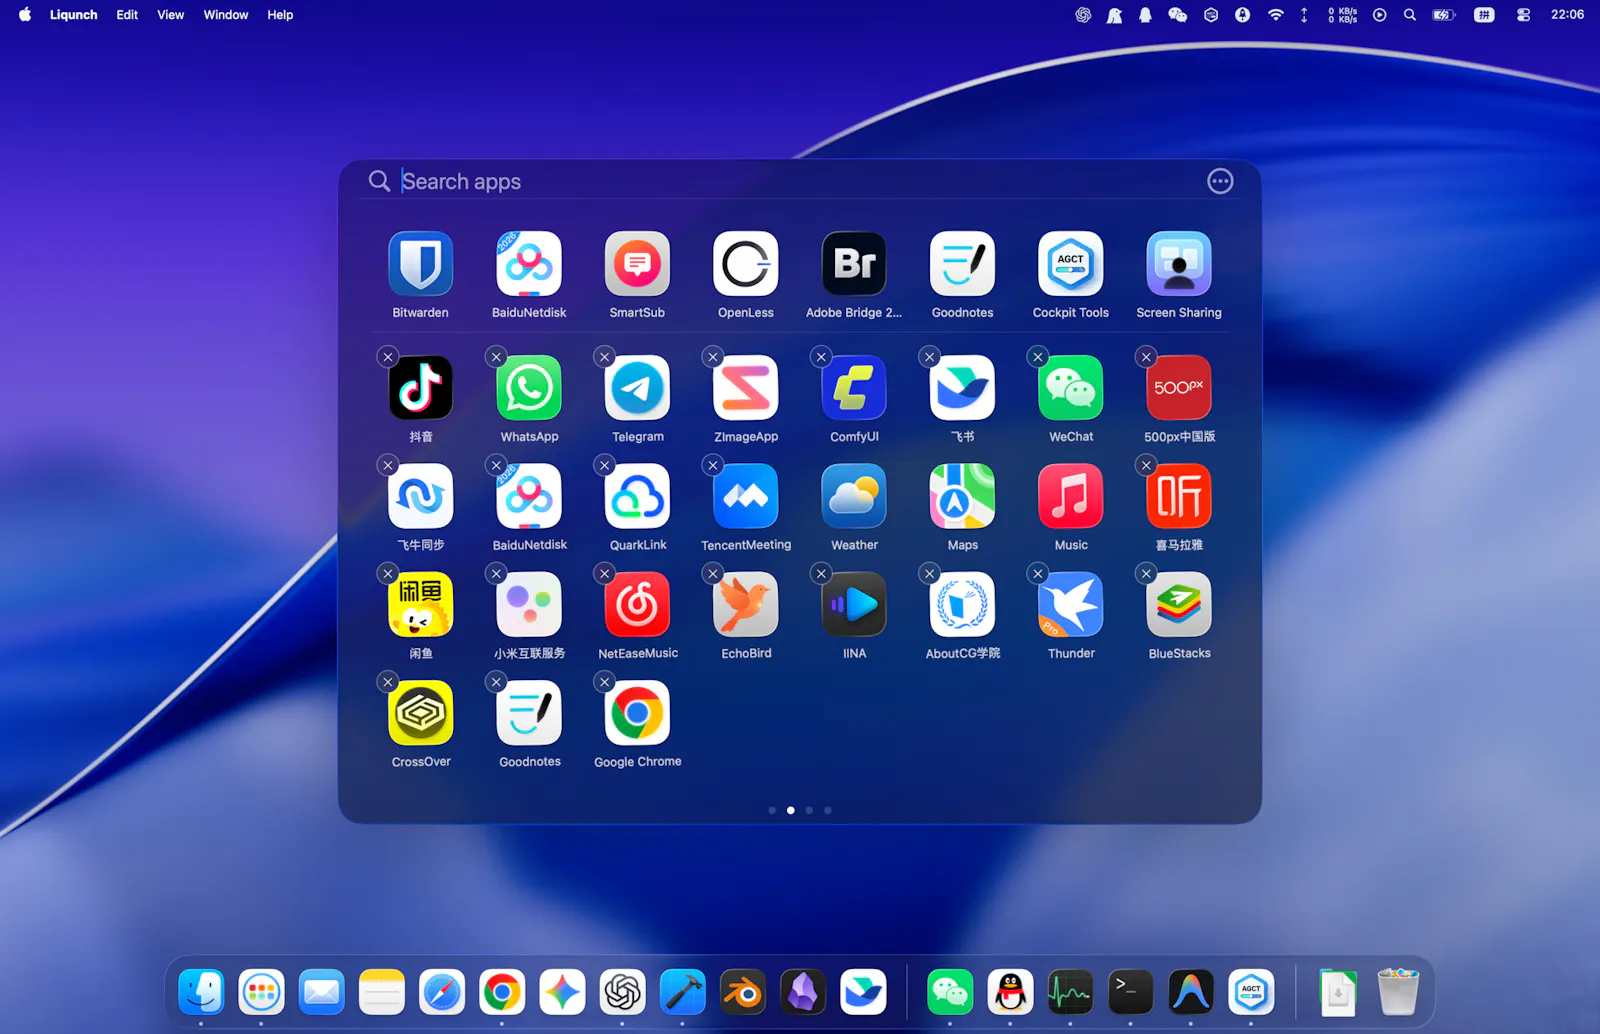Delete Telegram via its X badge
The height and width of the screenshot is (1034, 1600).
coord(604,357)
